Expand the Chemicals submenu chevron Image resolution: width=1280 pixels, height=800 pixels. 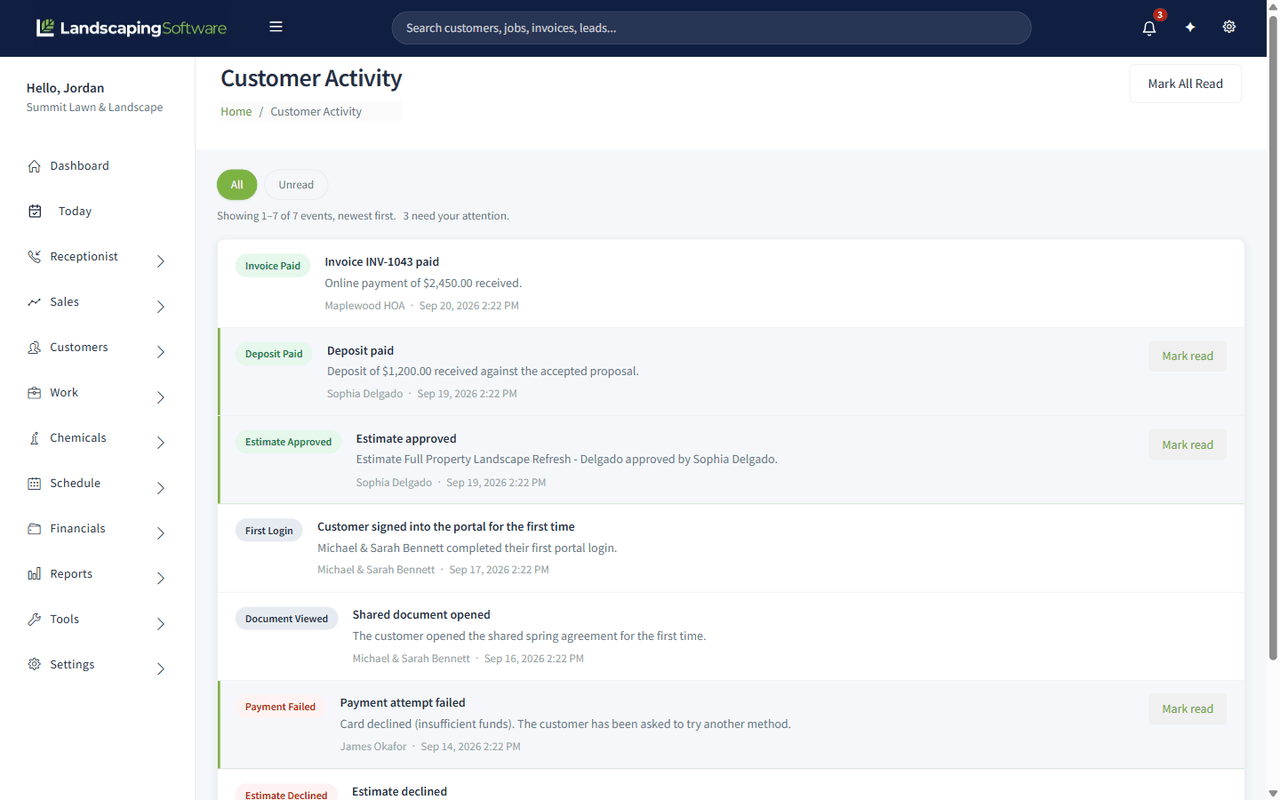point(160,442)
